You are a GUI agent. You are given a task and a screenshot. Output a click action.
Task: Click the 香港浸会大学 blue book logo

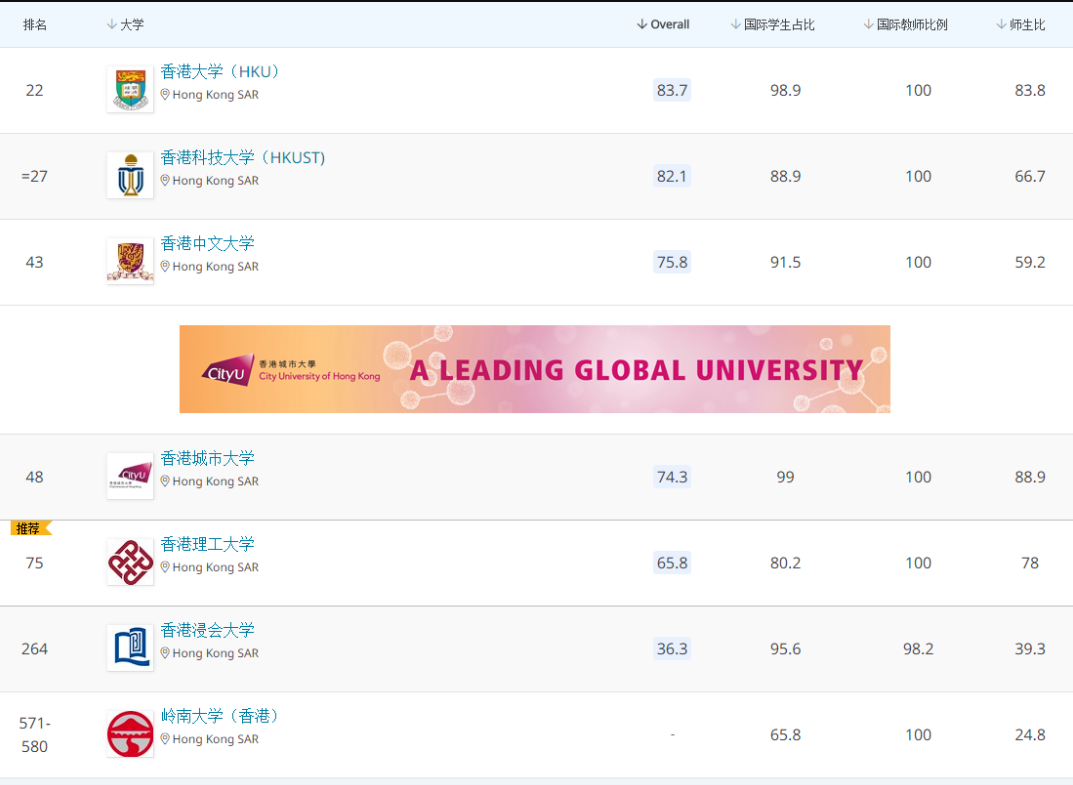pos(130,648)
